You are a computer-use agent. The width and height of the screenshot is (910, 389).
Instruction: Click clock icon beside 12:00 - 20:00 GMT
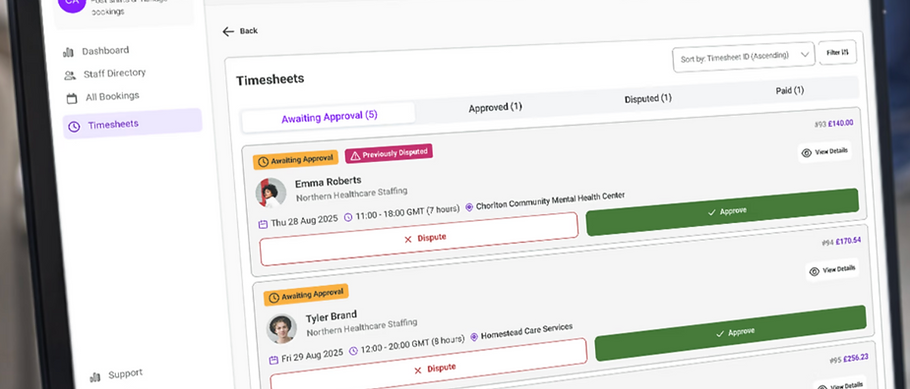(x=353, y=351)
